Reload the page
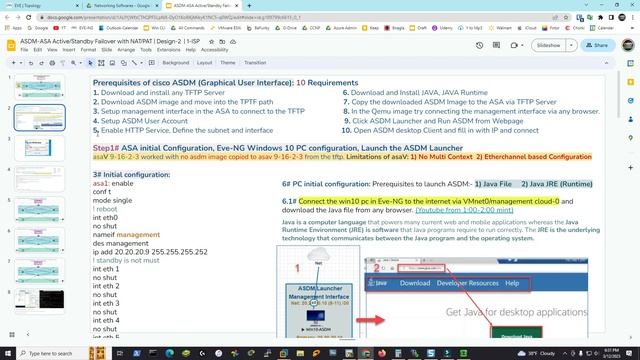This screenshot has width=640, height=360. (29, 18)
